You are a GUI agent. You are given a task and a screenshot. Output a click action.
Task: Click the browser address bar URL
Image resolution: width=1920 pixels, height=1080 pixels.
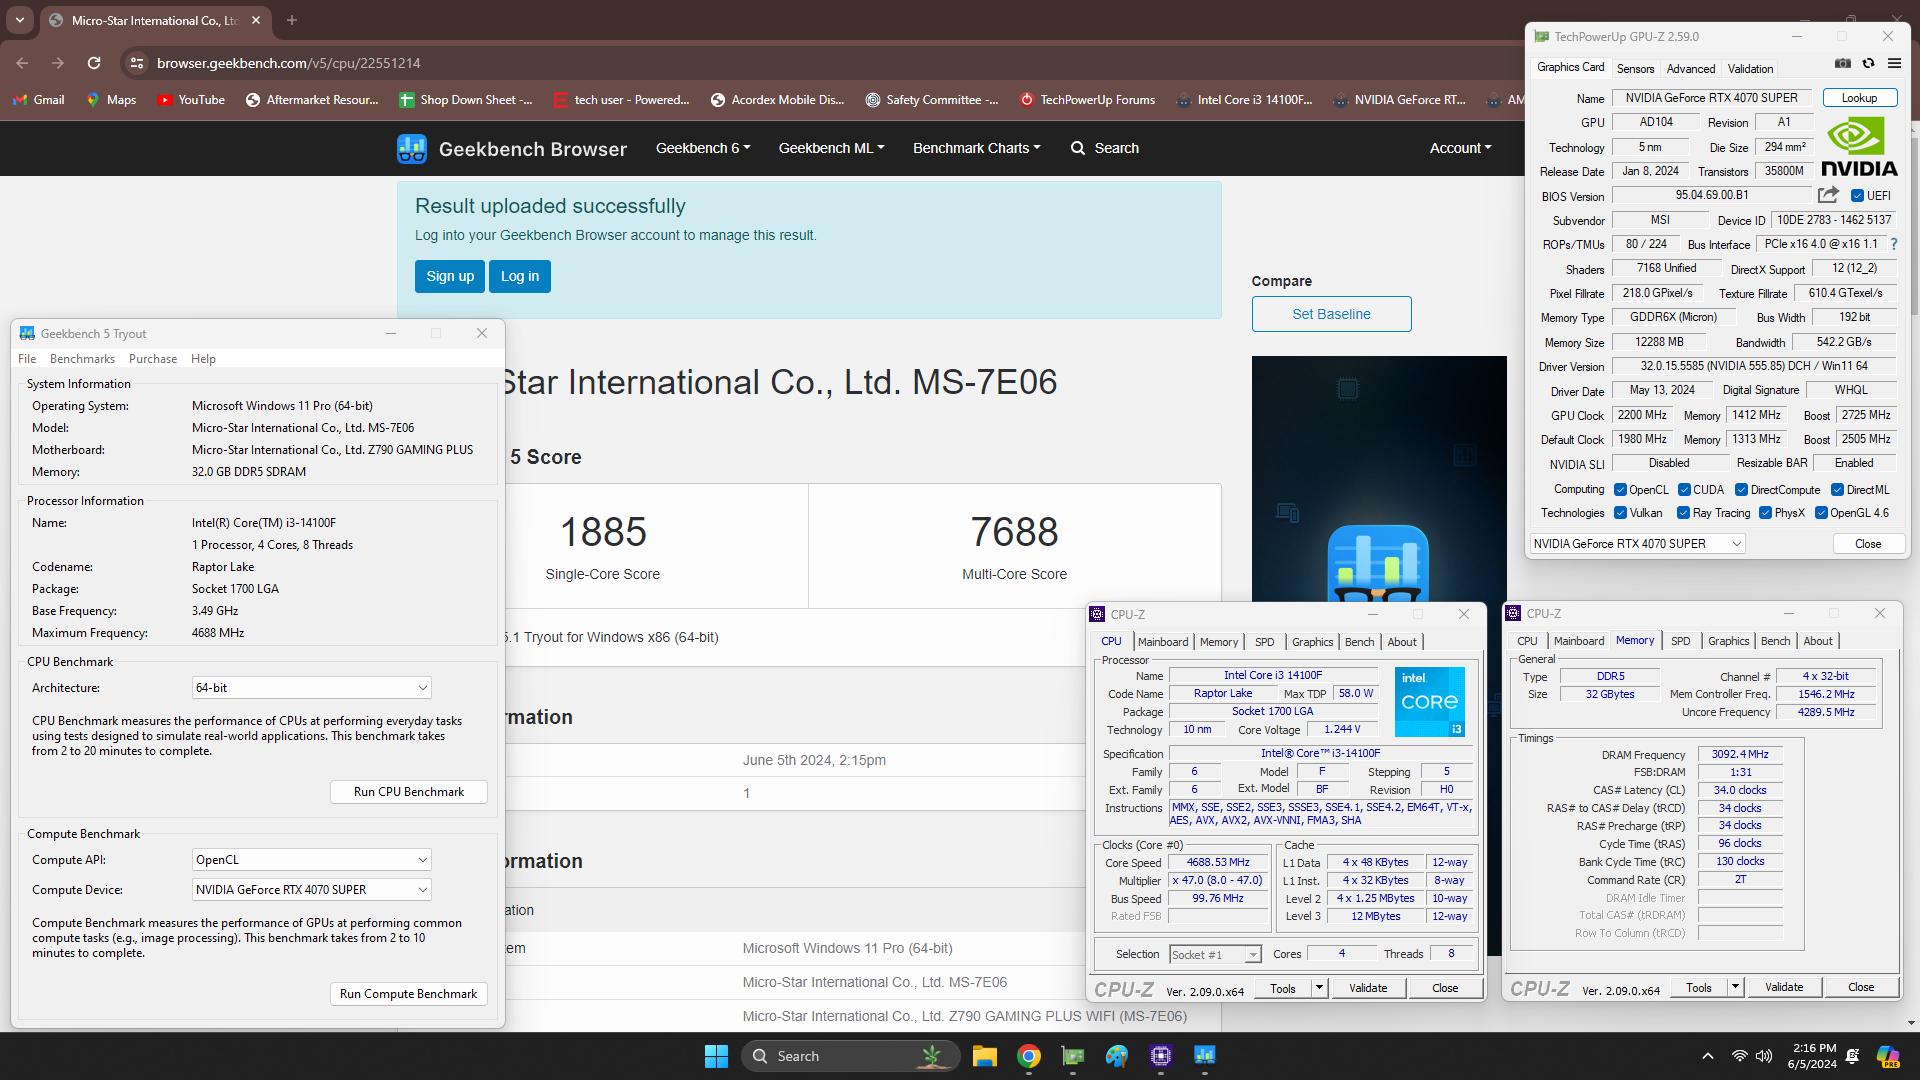point(288,63)
